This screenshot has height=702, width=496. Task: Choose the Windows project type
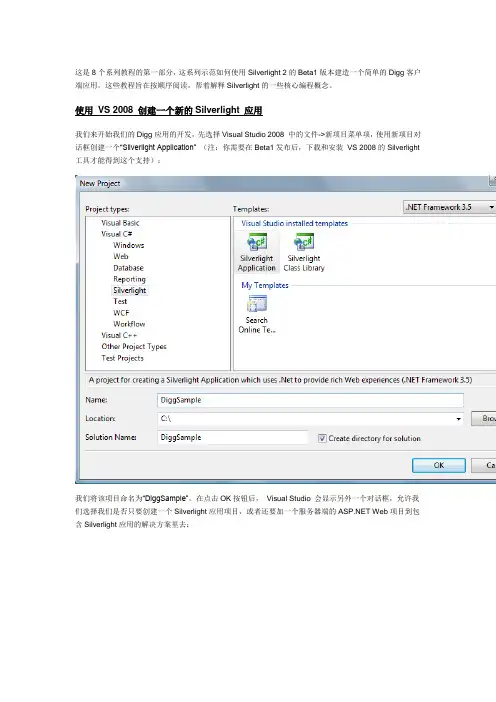[x=128, y=245]
